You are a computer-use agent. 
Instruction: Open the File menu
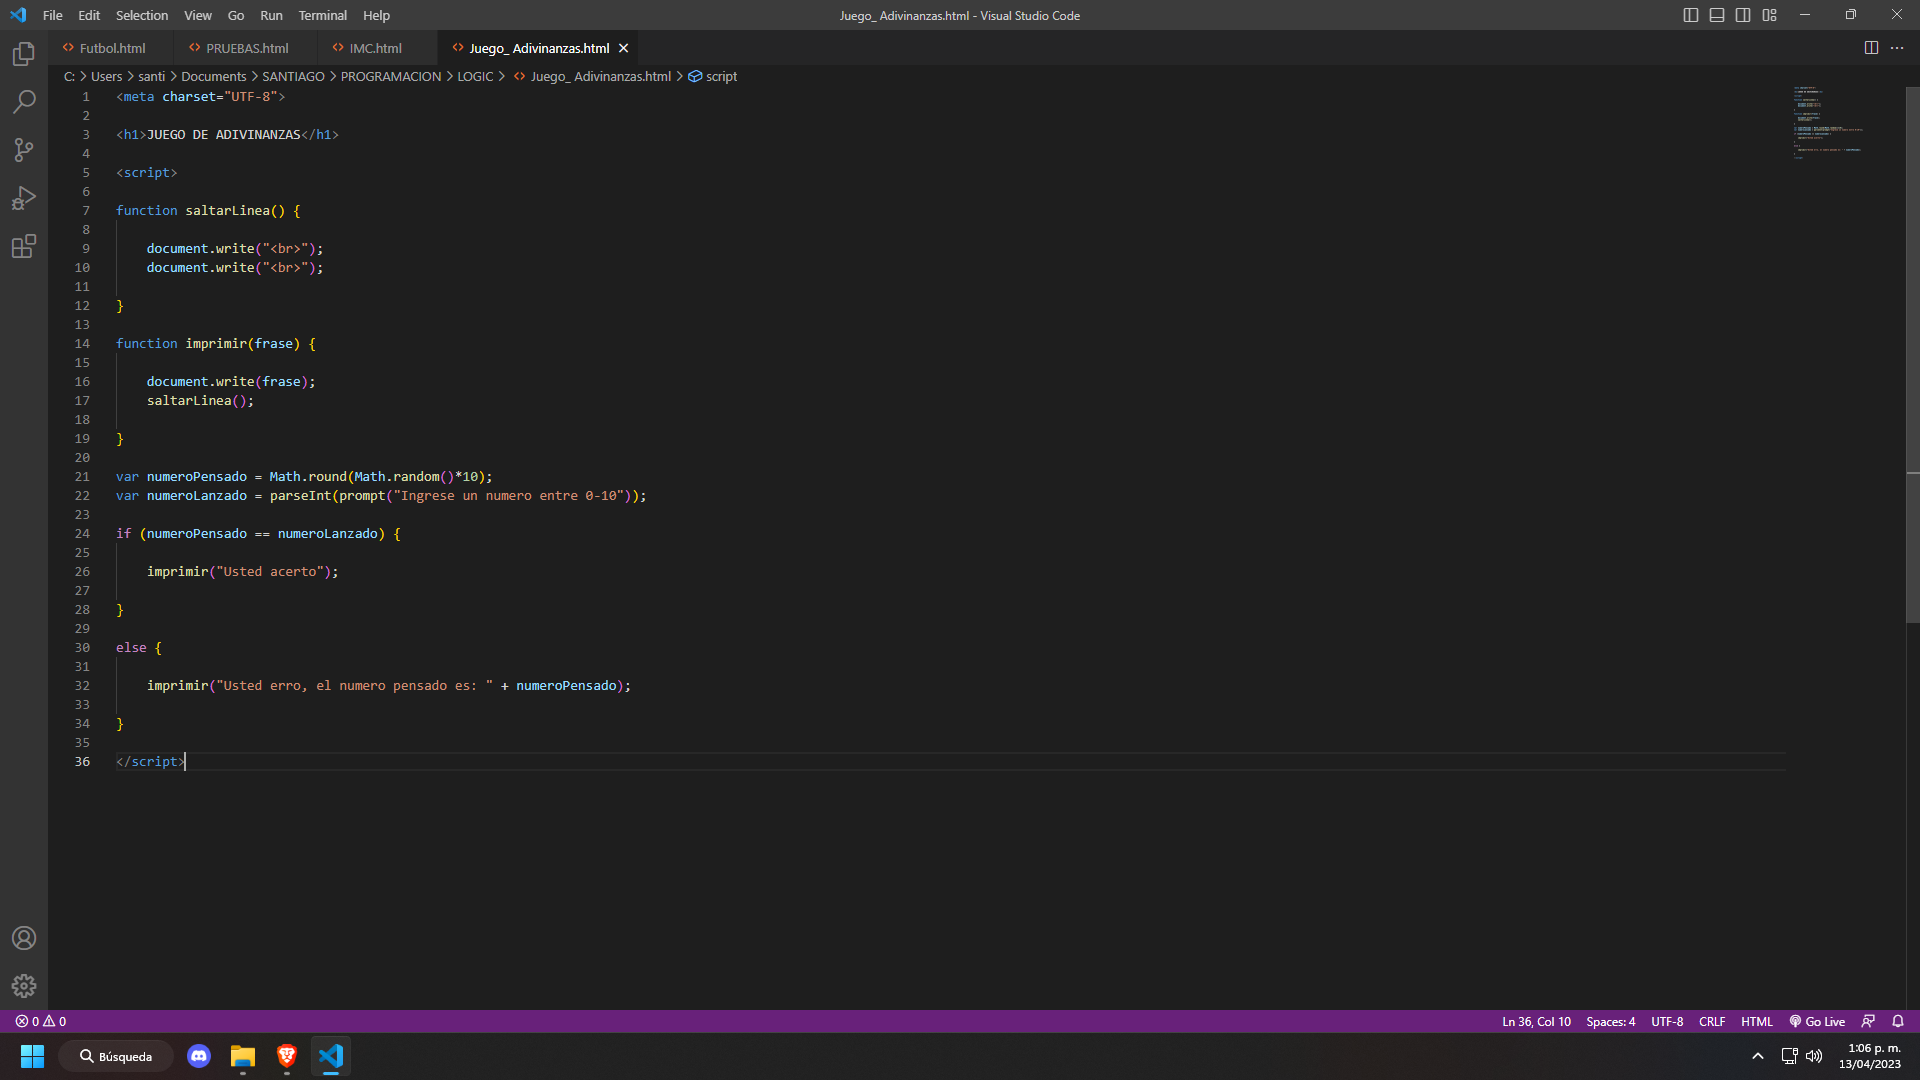53,15
